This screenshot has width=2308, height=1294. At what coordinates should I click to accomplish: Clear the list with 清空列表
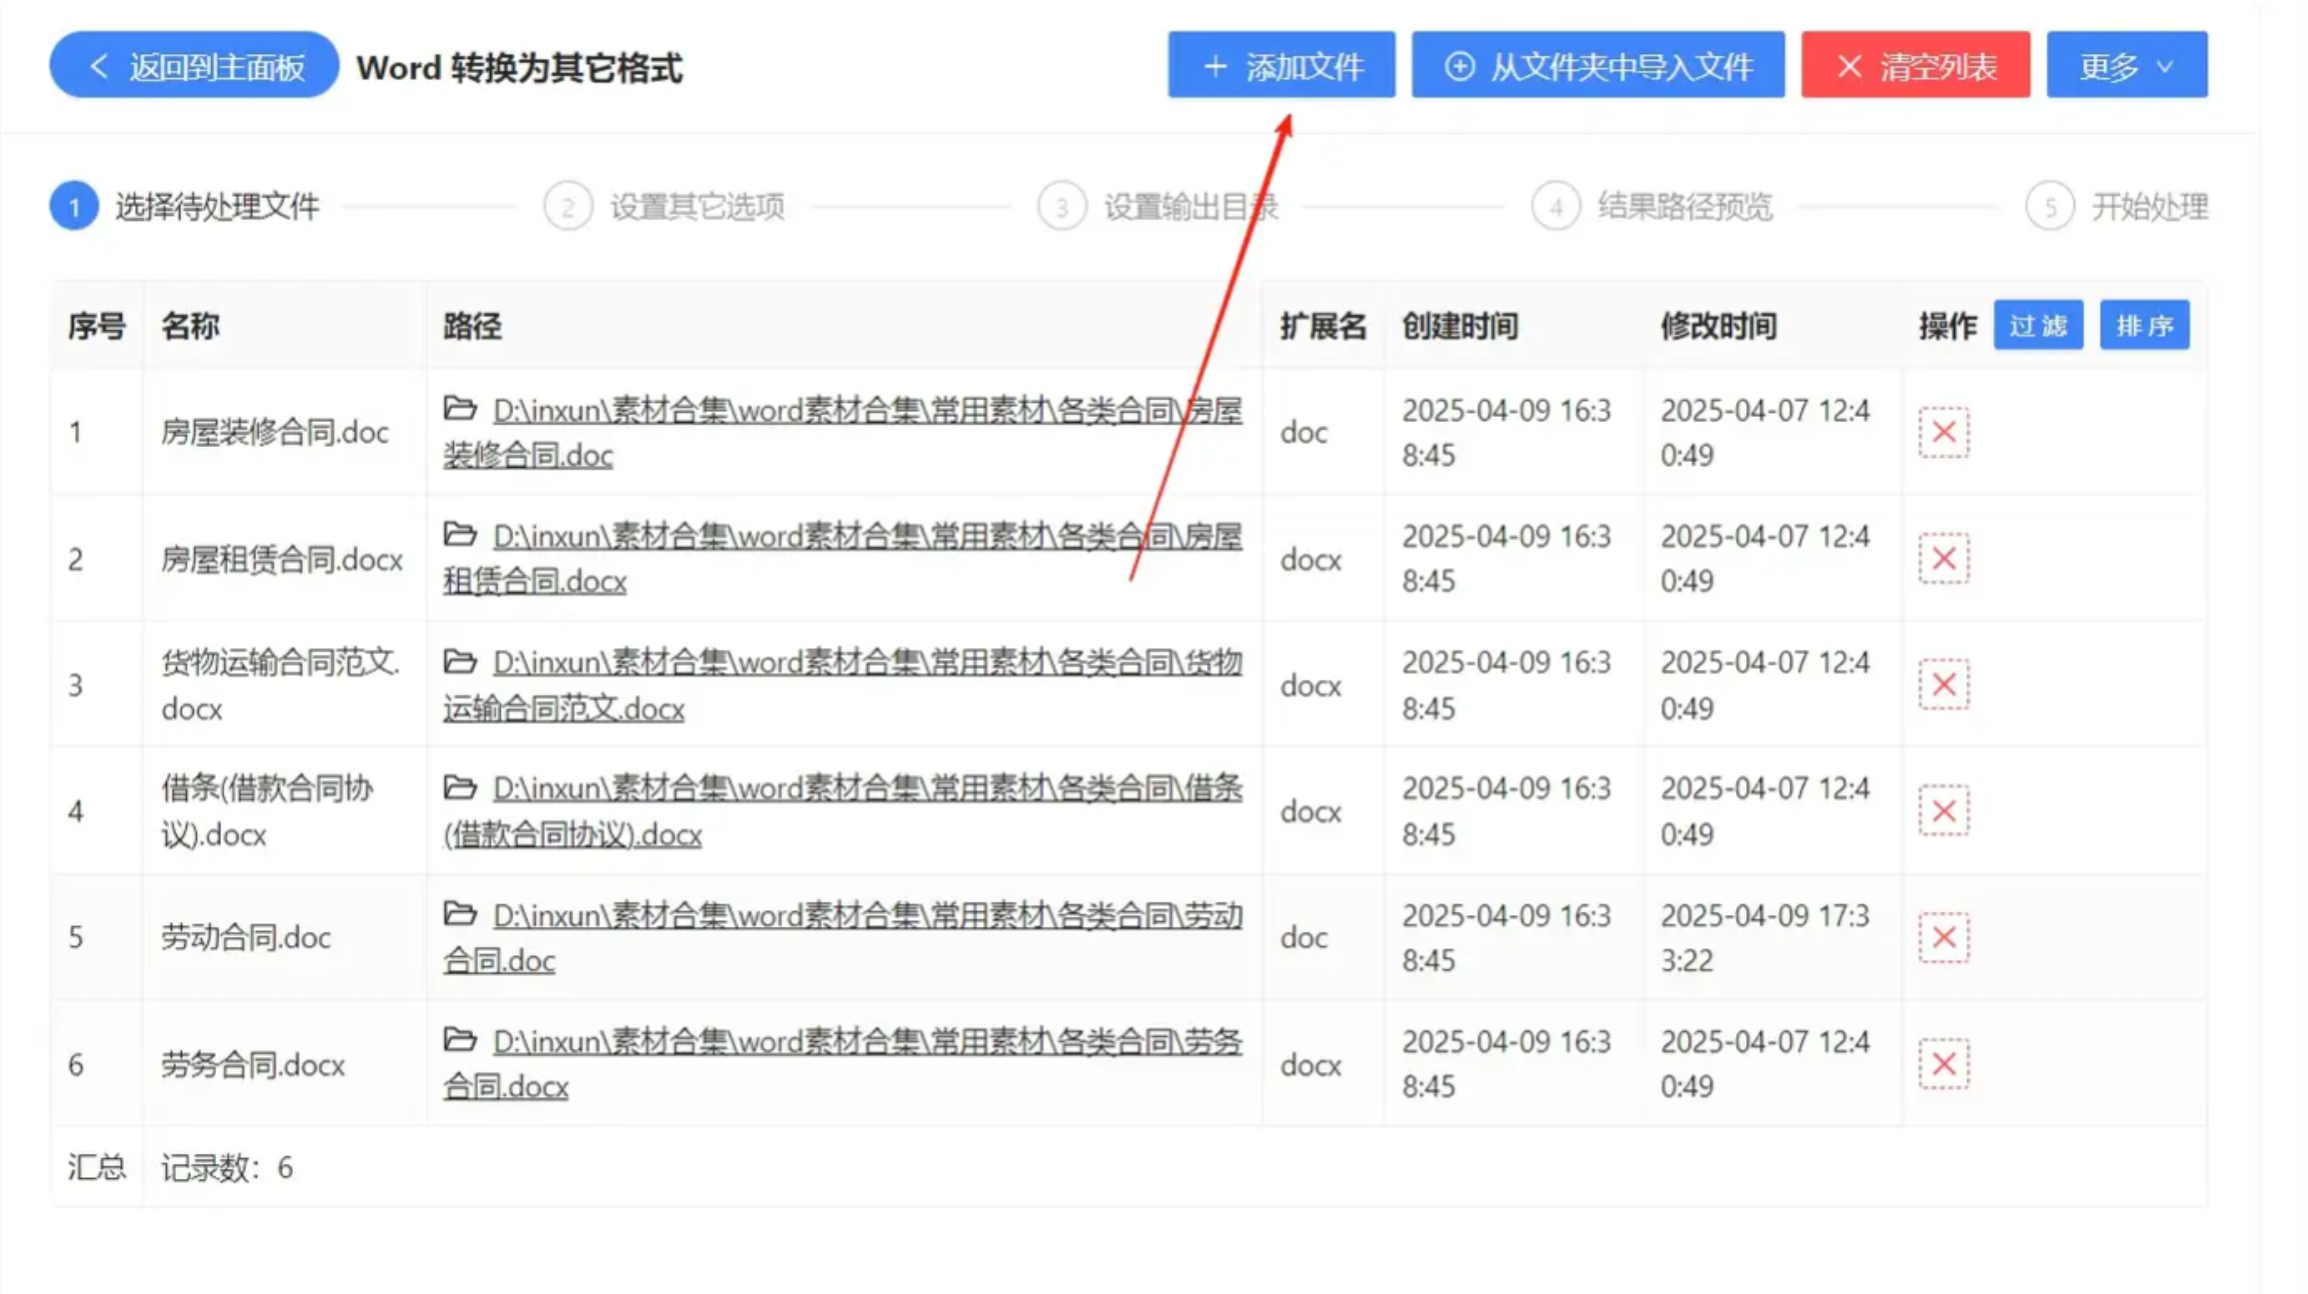pyautogui.click(x=1915, y=66)
